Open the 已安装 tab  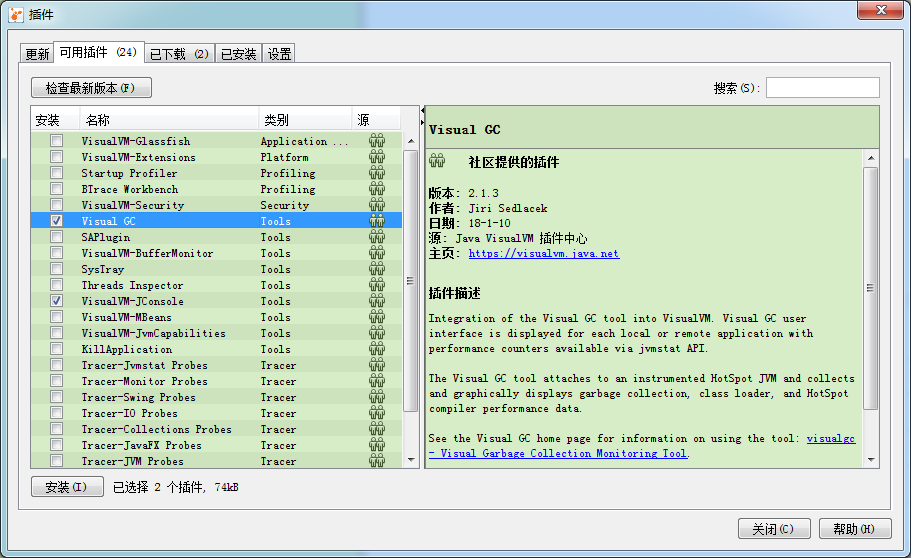239,53
